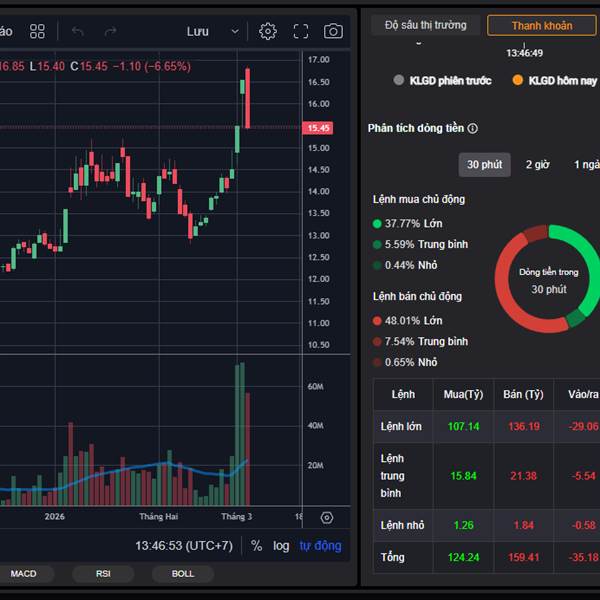Toggle KLGD hôm nay orange legend dot
Screen dimensions: 600x600
[517, 80]
